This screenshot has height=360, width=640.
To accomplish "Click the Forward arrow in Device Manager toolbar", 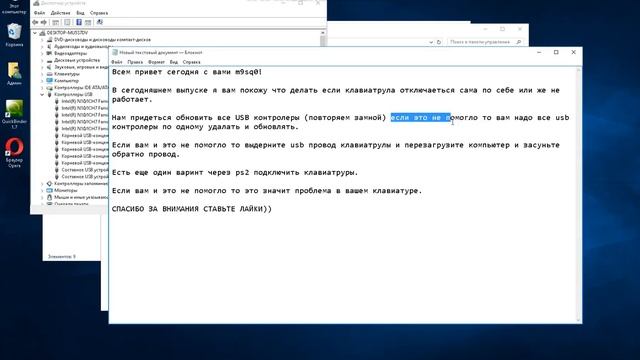I will pos(44,22).
